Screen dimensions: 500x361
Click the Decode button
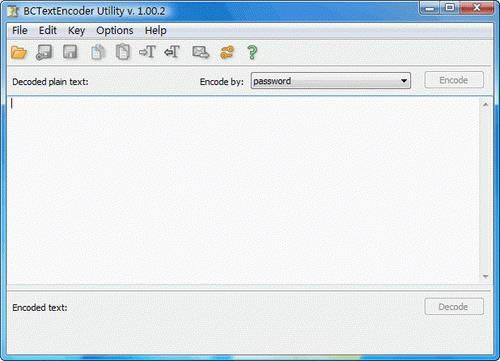point(454,306)
